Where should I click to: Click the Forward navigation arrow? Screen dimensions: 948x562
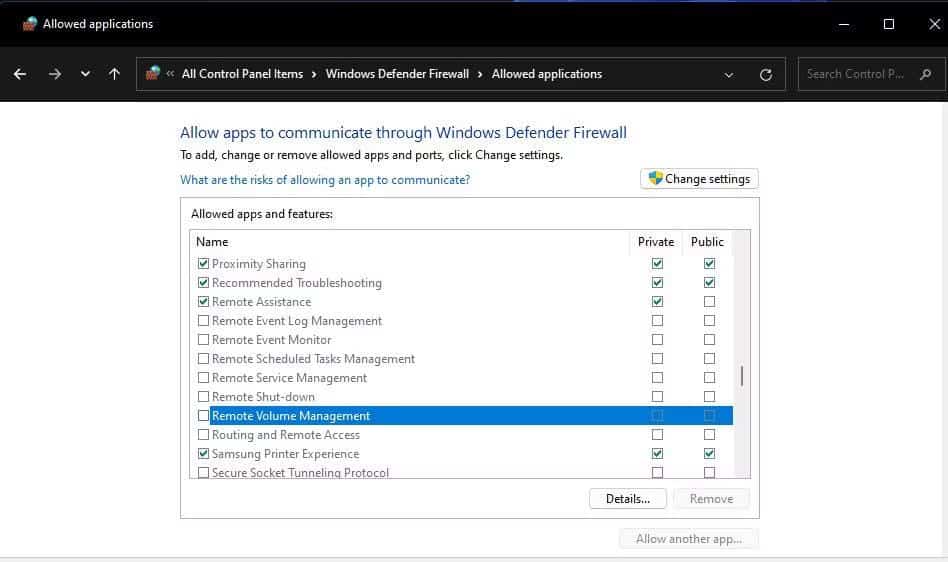(x=55, y=74)
